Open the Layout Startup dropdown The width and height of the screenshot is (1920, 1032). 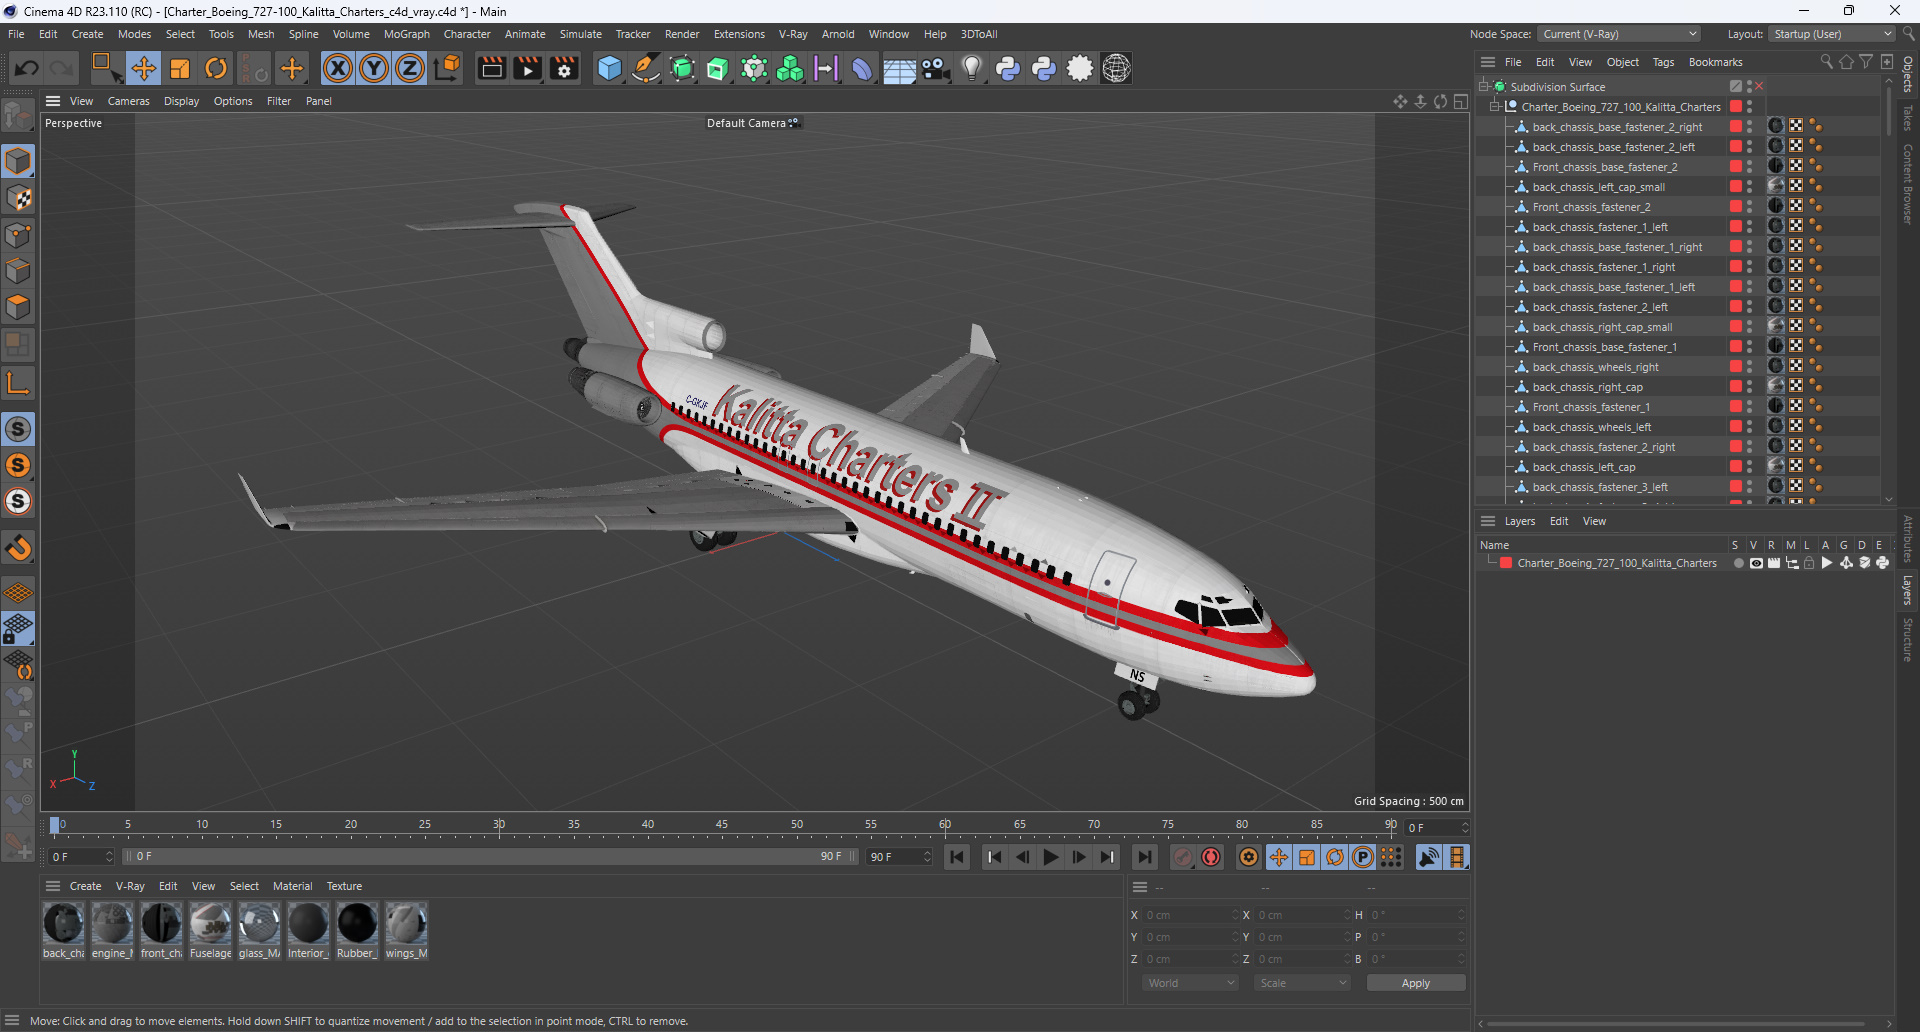(x=1832, y=34)
